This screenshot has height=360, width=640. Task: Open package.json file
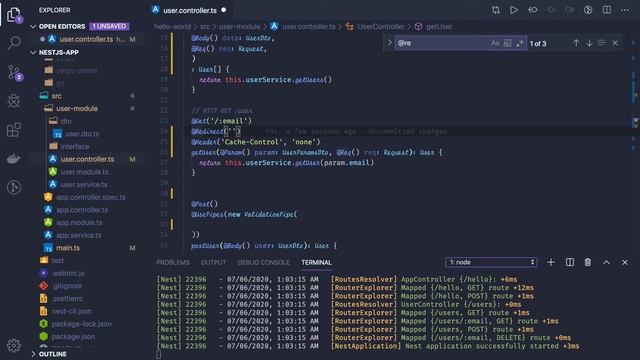[73, 336]
